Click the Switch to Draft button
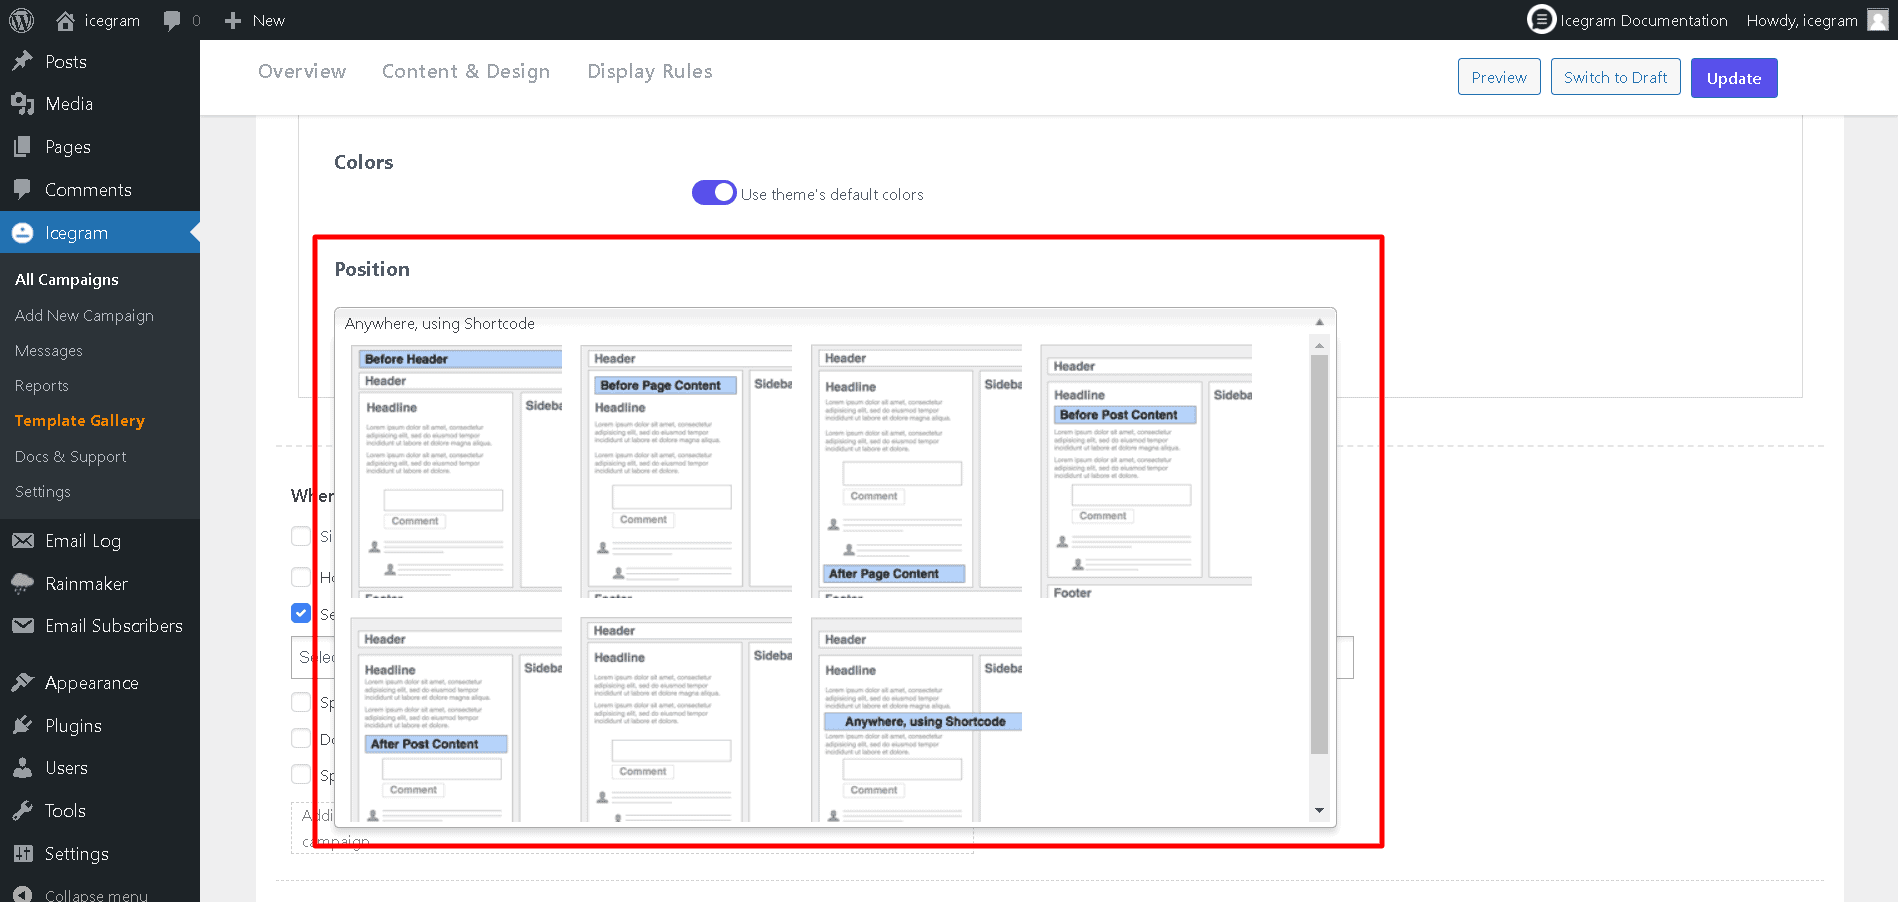The height and width of the screenshot is (902, 1898). (1615, 78)
